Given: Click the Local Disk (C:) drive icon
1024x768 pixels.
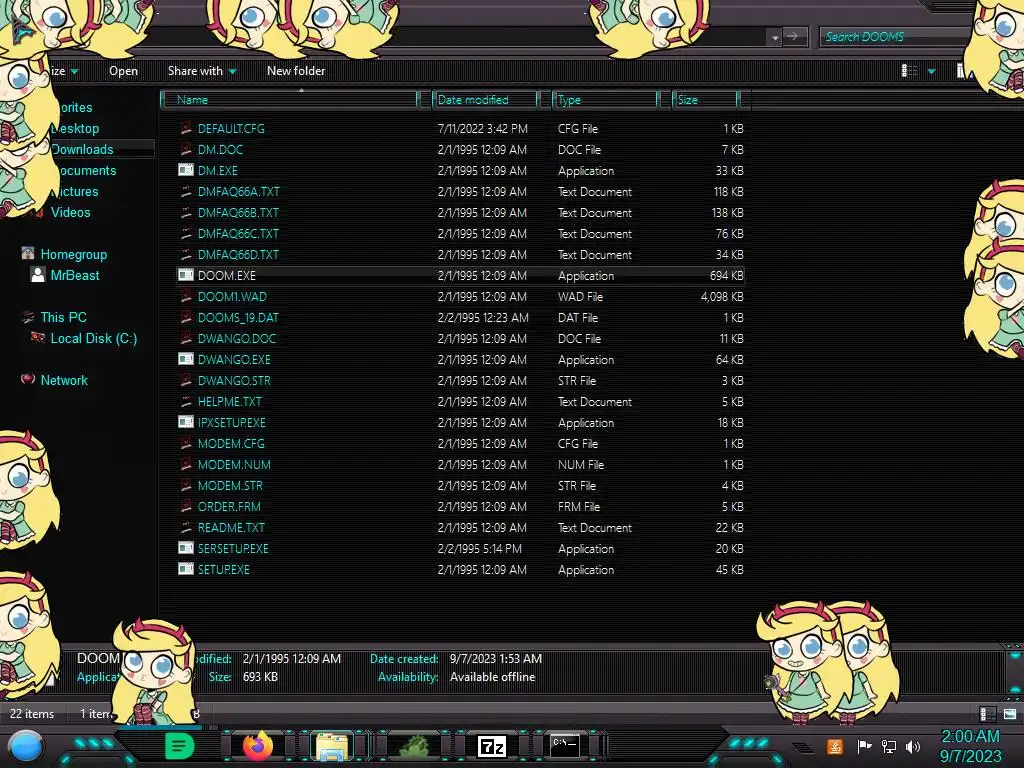Looking at the screenshot, I should pyautogui.click(x=38, y=338).
